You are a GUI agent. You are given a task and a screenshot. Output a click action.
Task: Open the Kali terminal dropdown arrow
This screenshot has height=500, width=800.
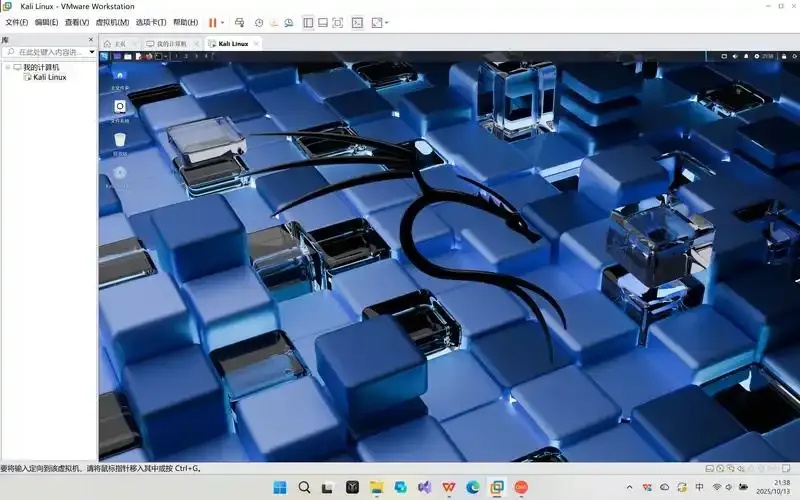[166, 56]
